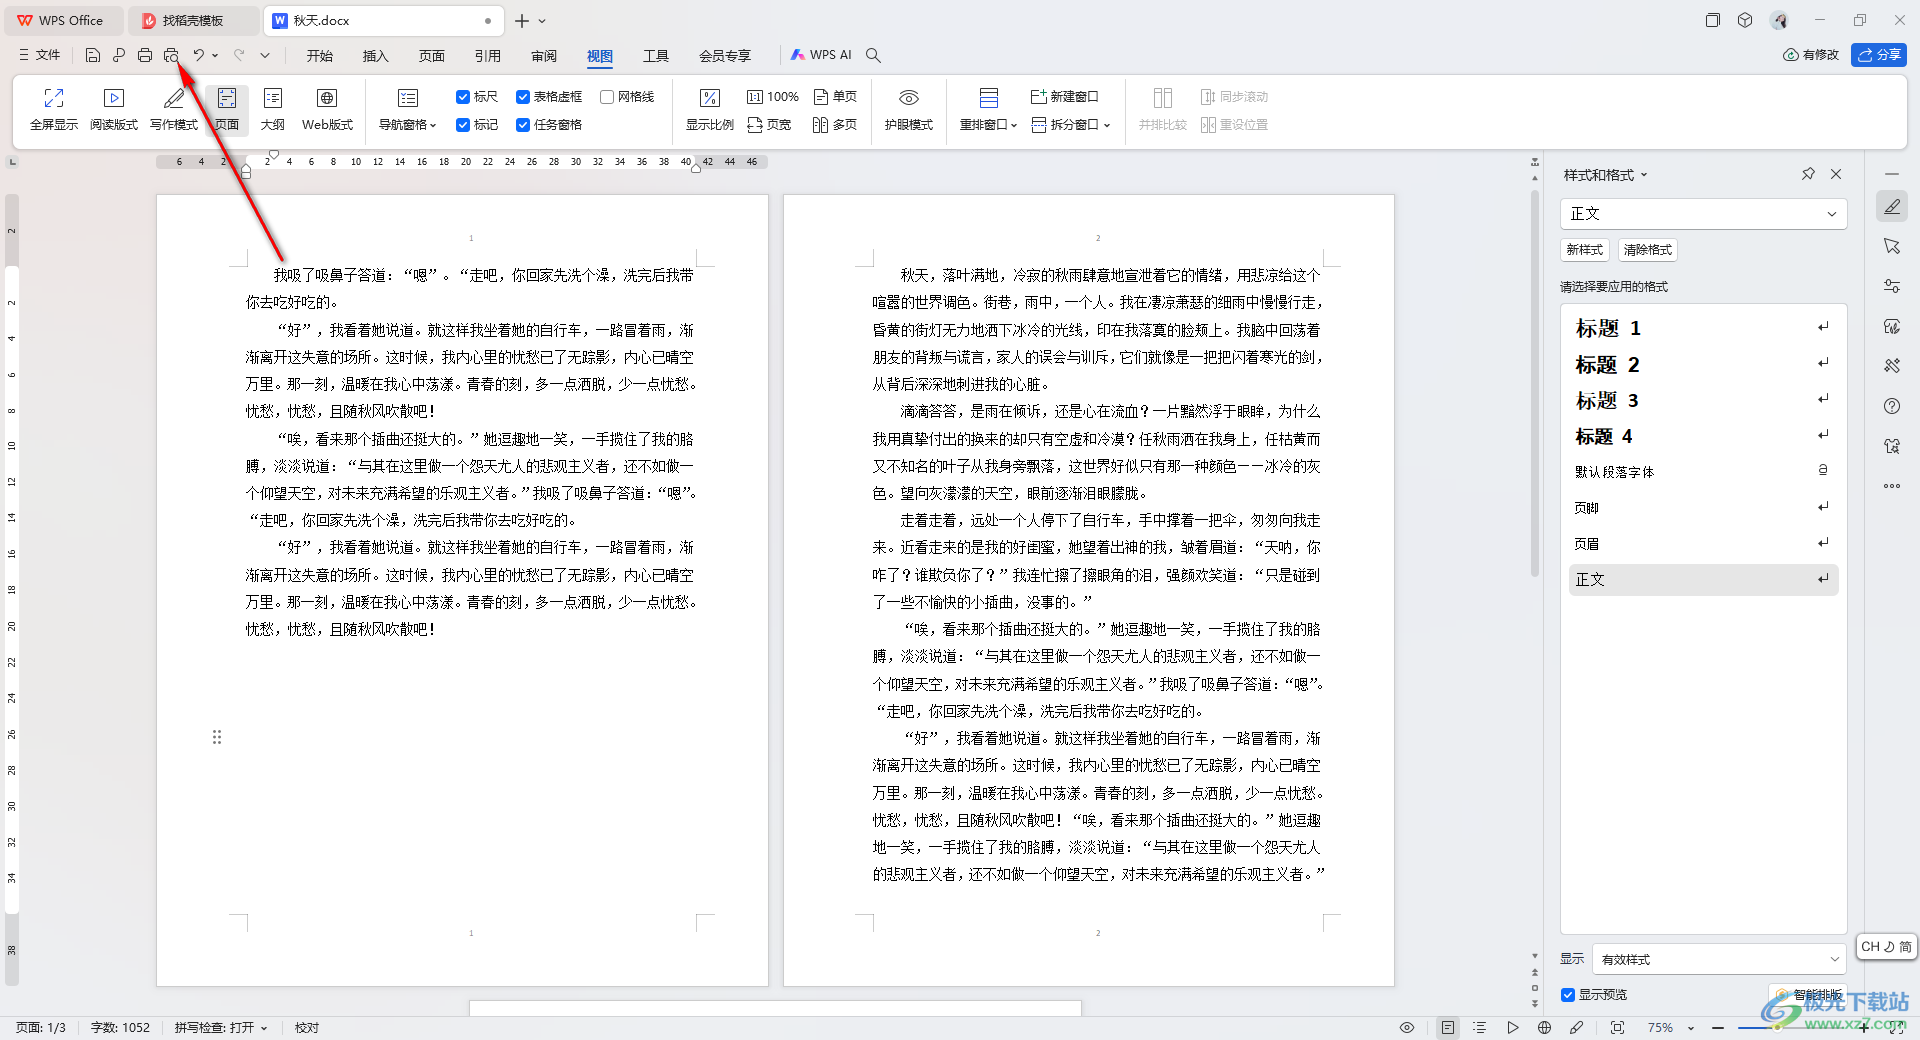The height and width of the screenshot is (1040, 1920).
Task: Click the print preview icon
Action: coord(171,55)
